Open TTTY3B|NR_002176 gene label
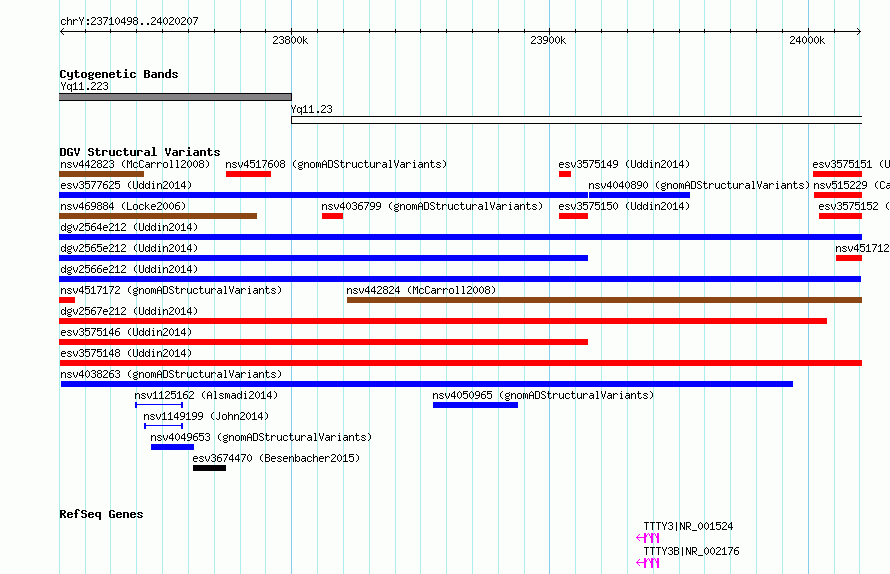The image size is (890, 574). click(x=691, y=551)
